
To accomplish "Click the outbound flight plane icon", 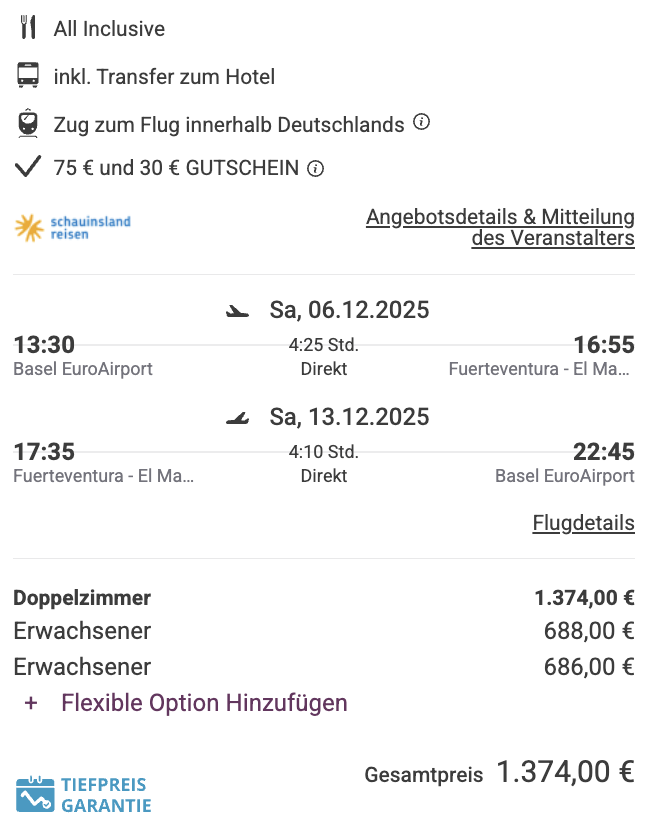I will [237, 311].
